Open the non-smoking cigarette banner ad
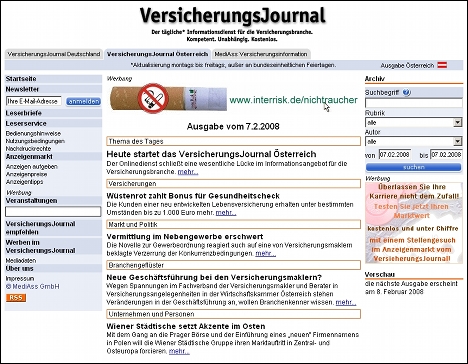 pos(168,99)
